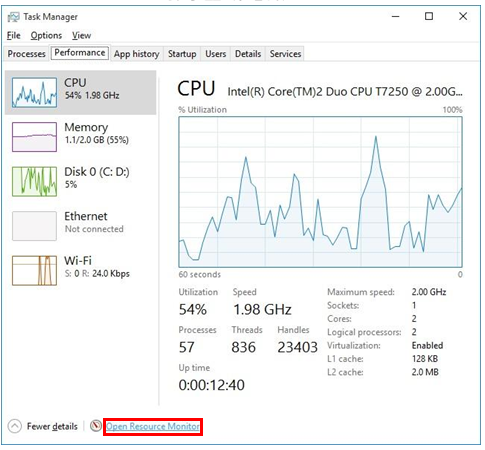Switch to the Details tab

(248, 54)
